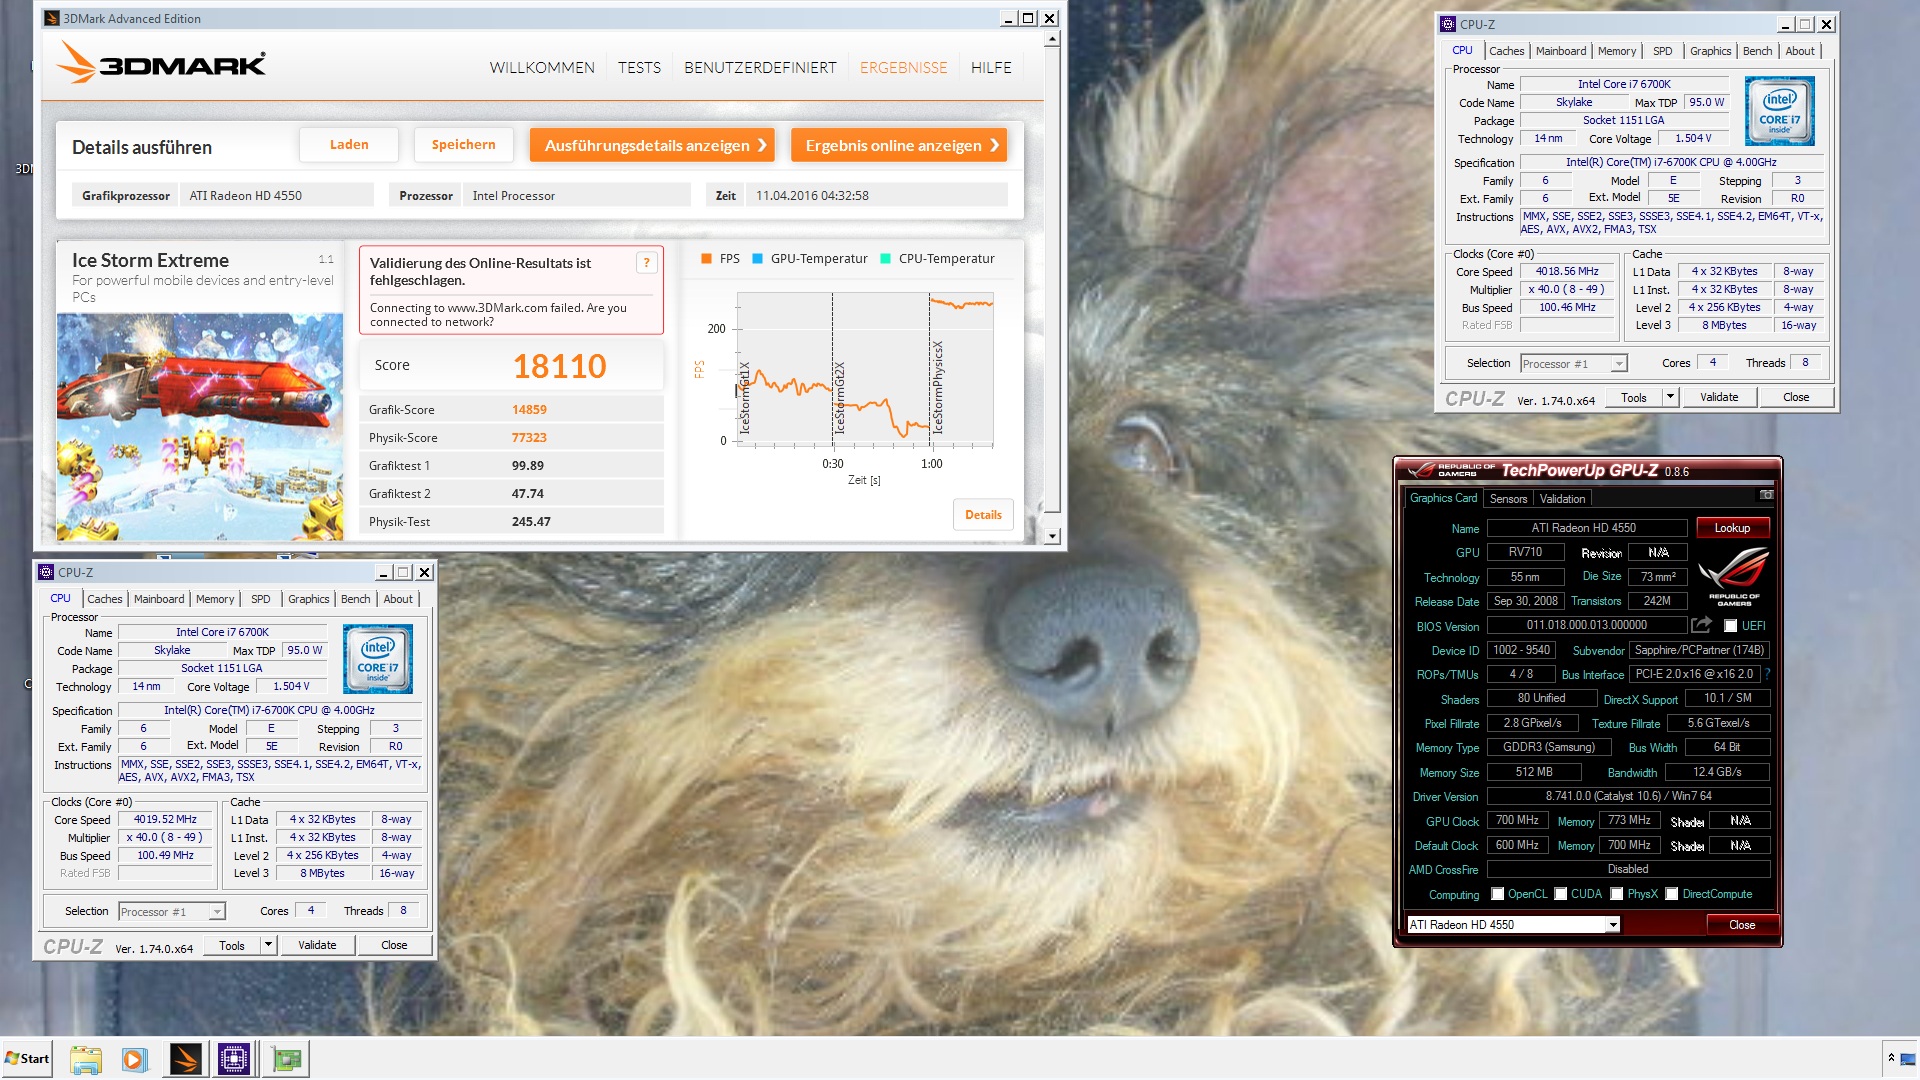Toggle the UEFI checkbox in GPU-Z

1730,626
